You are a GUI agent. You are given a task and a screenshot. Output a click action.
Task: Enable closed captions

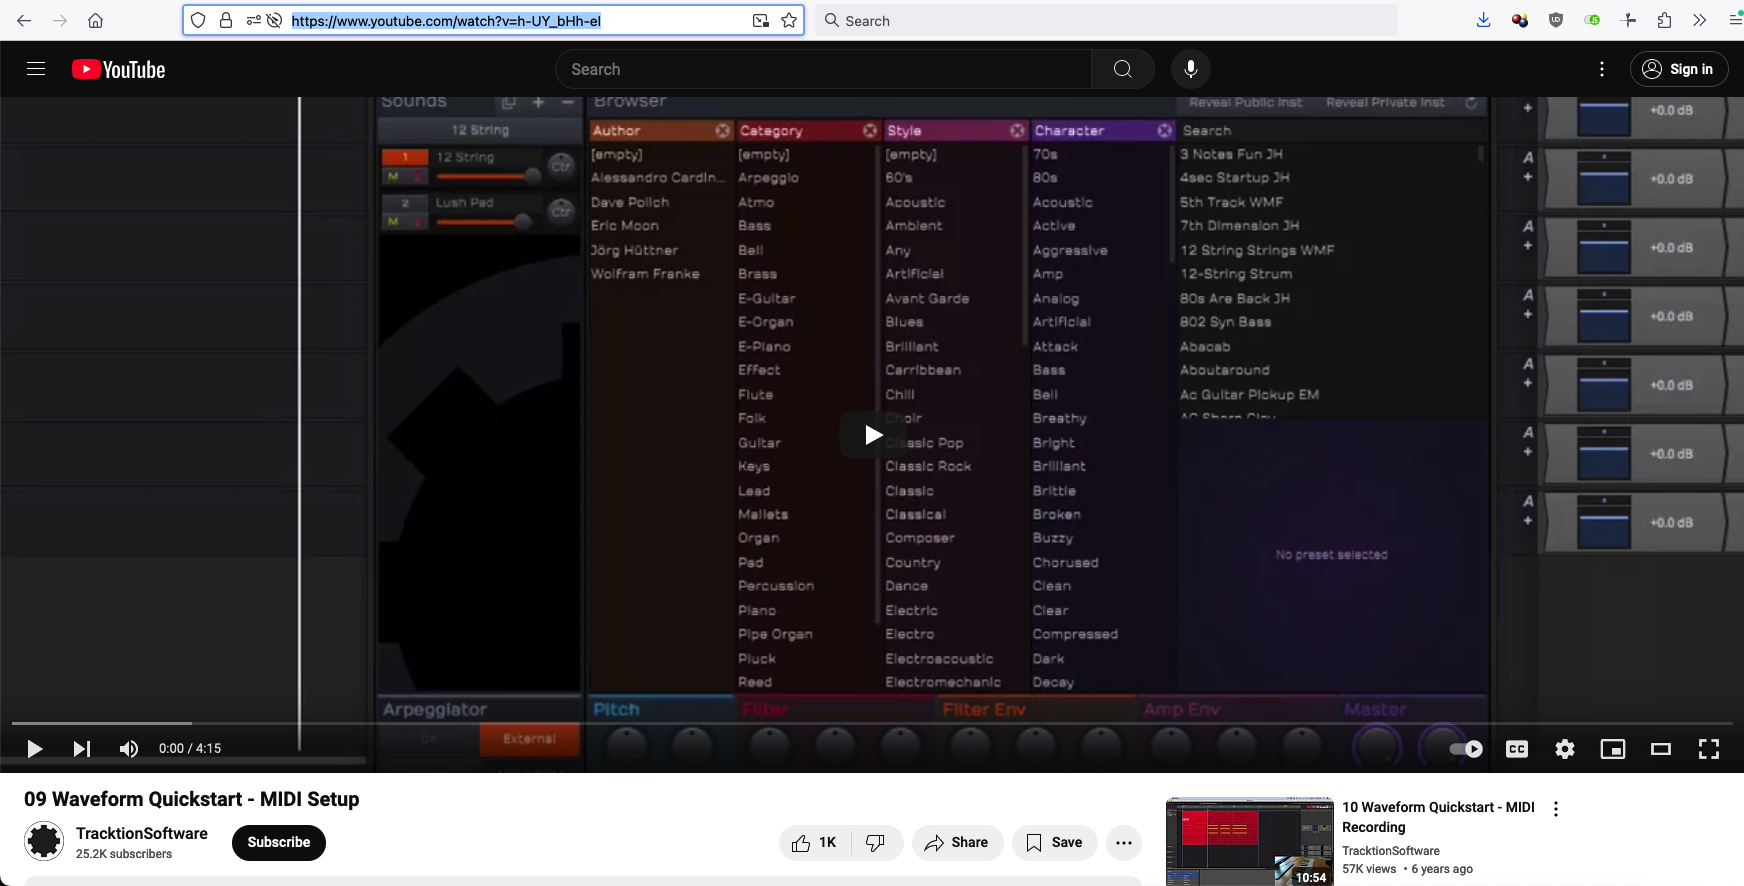(1517, 749)
